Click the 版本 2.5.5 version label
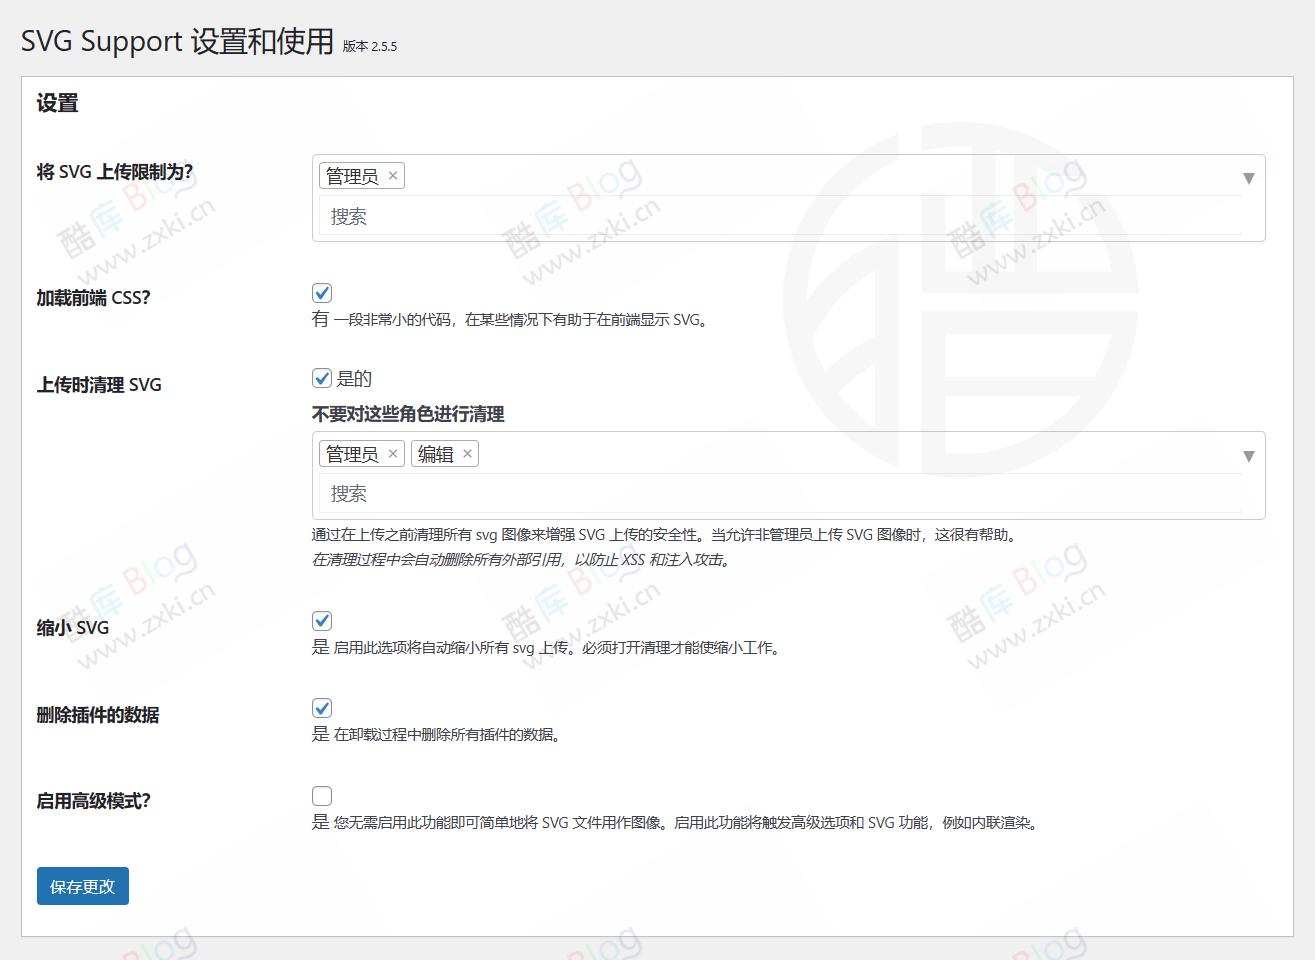 (369, 46)
